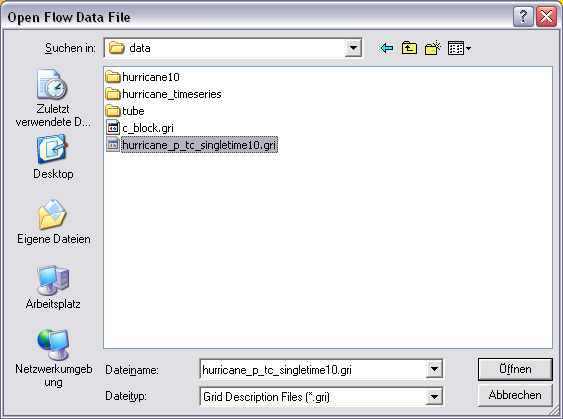Select hurricane_p_tc_singletime10.gri in the file list
Screen dimensions: 563x419
(x=192, y=145)
